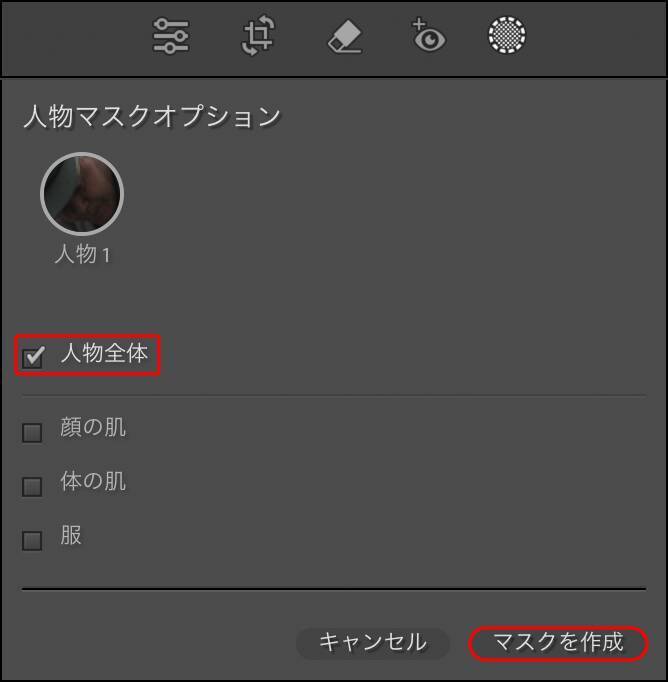
Task: Enable the 服 checkbox
Action: tap(32, 541)
